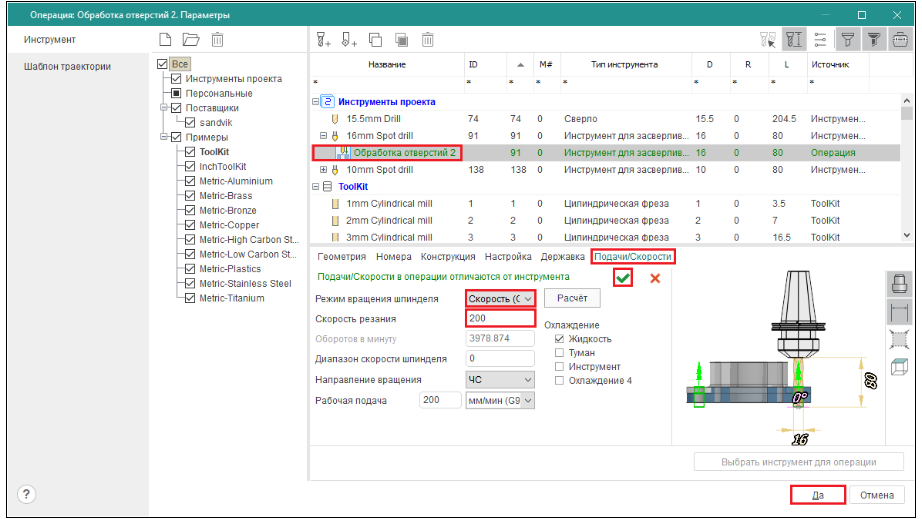Open the Режим вращения шпинделя dropdown
Screen dimensions: 922x519
[x=501, y=298]
